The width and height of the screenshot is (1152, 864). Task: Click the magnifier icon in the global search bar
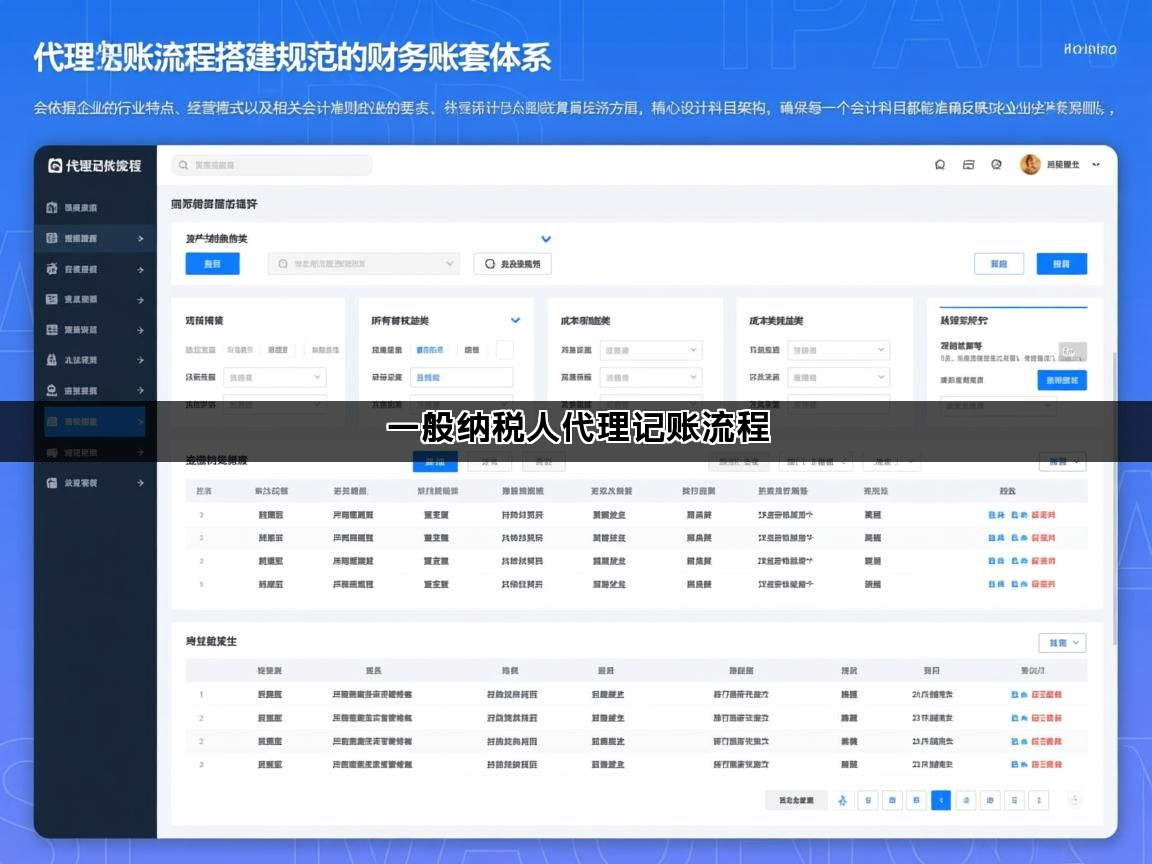pyautogui.click(x=184, y=164)
